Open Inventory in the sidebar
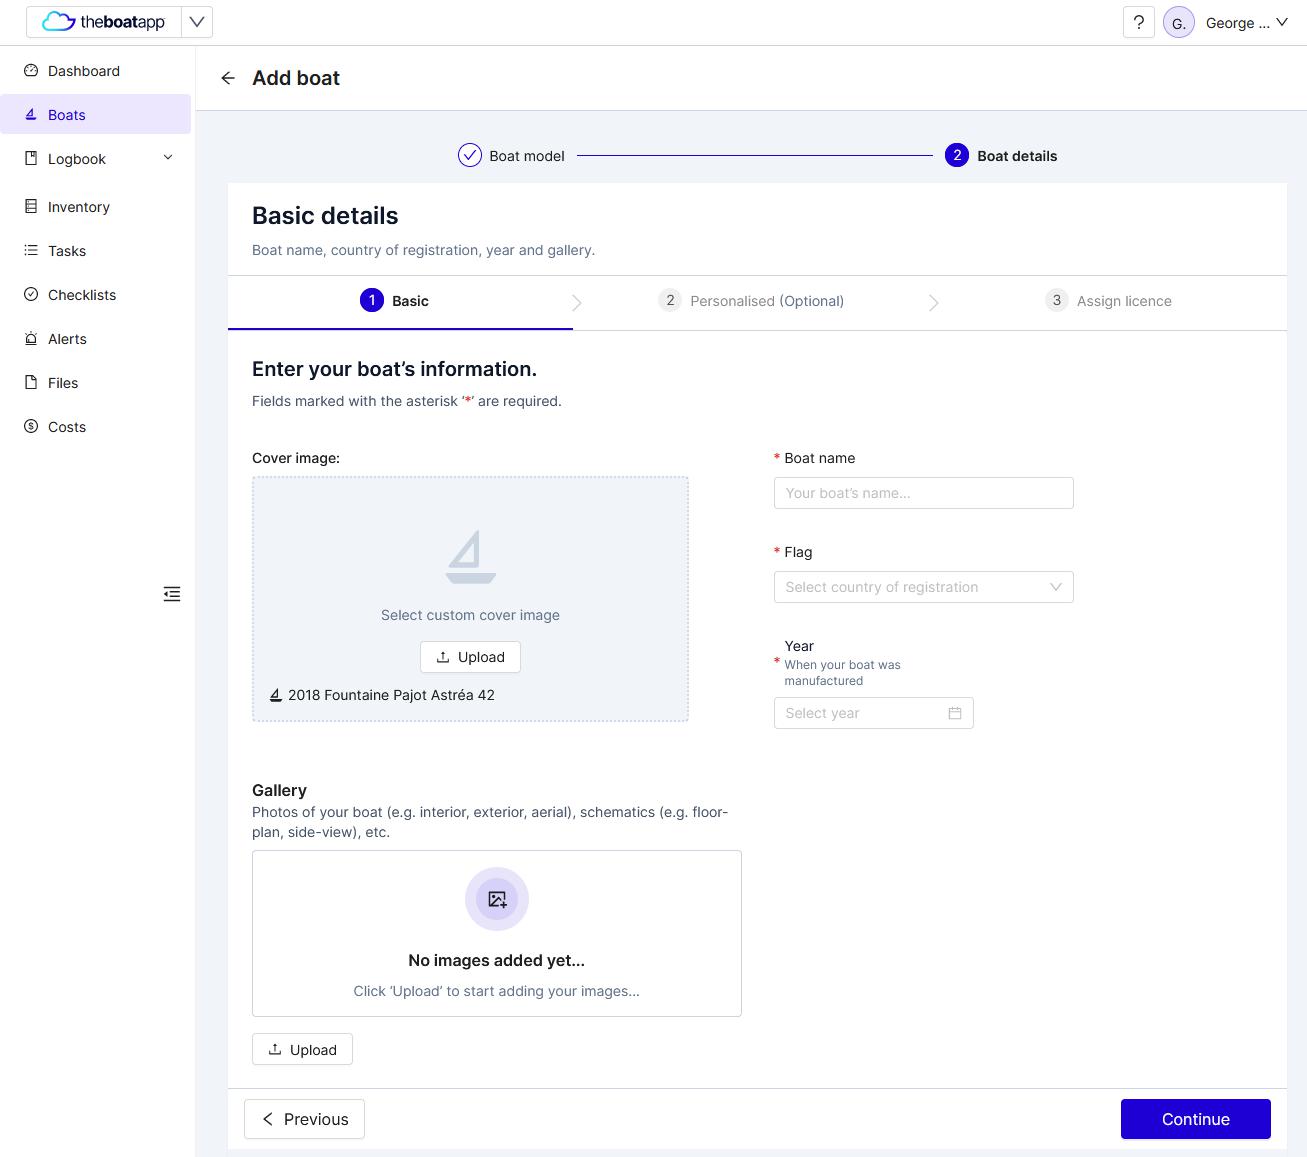 click(x=96, y=207)
